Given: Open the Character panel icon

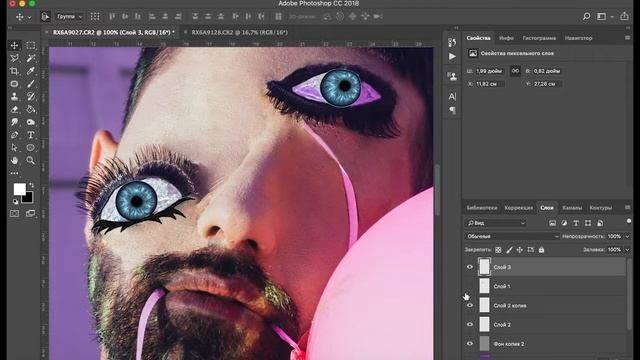Looking at the screenshot, I should [x=452, y=96].
